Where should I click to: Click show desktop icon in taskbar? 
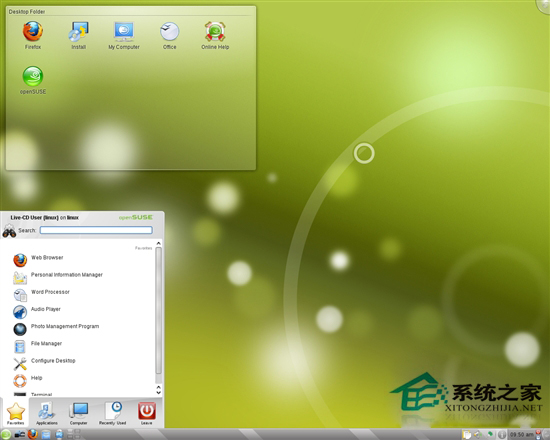19,434
